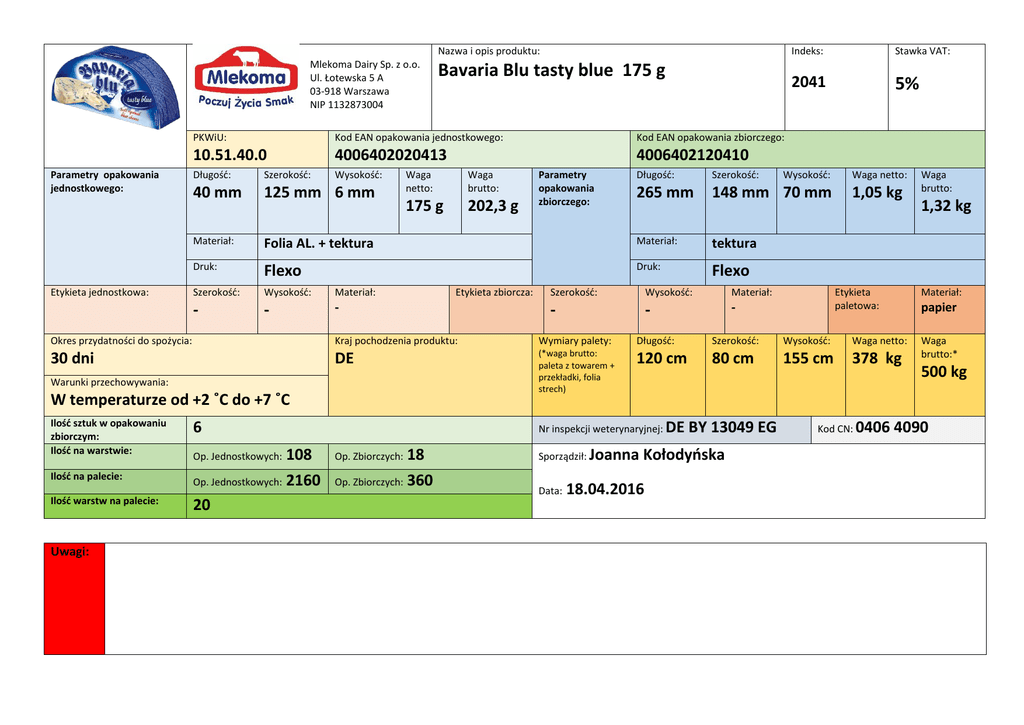
Task: Select the Stawka VAT value 5%
Action: (906, 84)
